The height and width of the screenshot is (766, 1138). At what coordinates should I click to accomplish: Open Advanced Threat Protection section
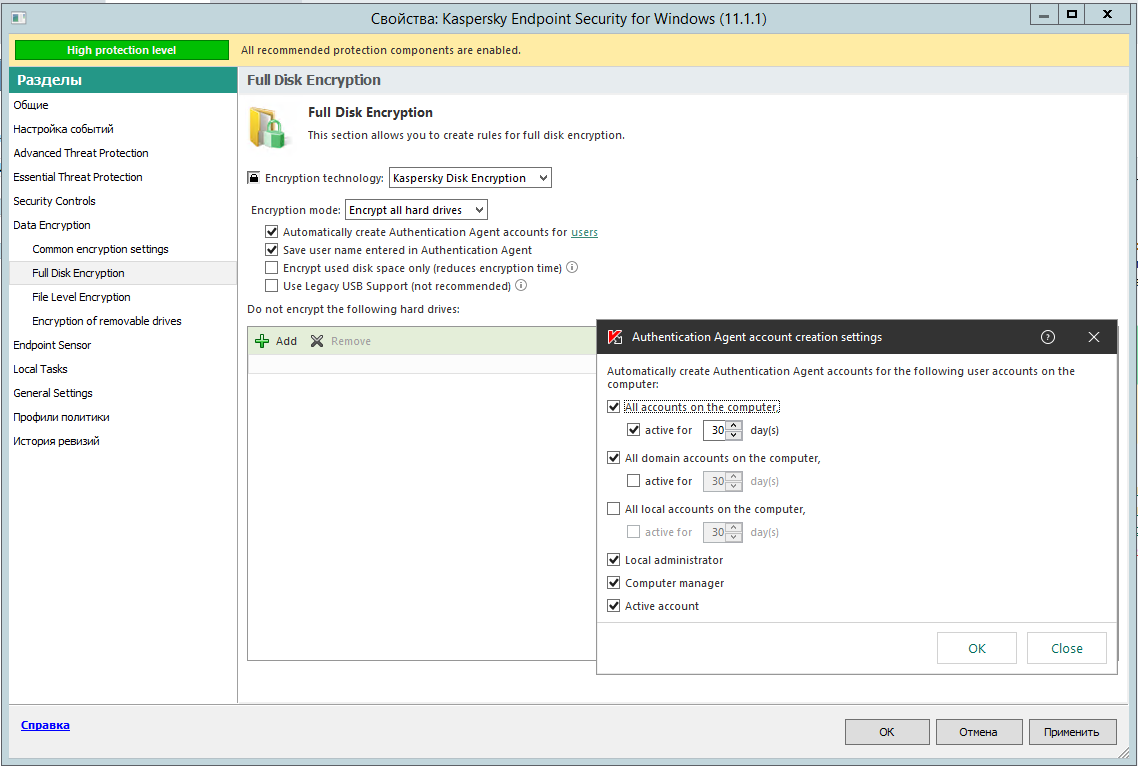(81, 153)
